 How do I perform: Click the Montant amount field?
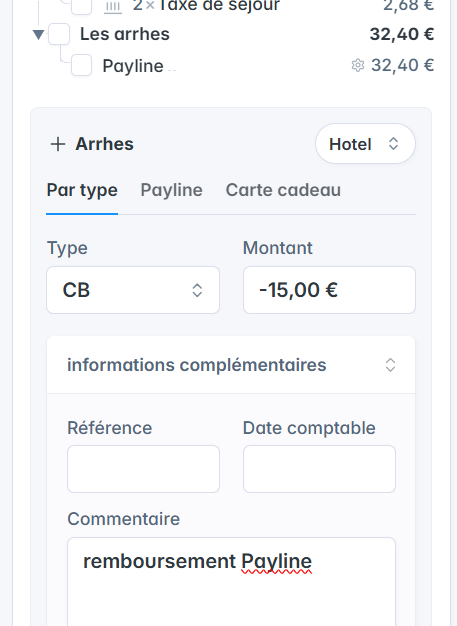pyautogui.click(x=329, y=290)
